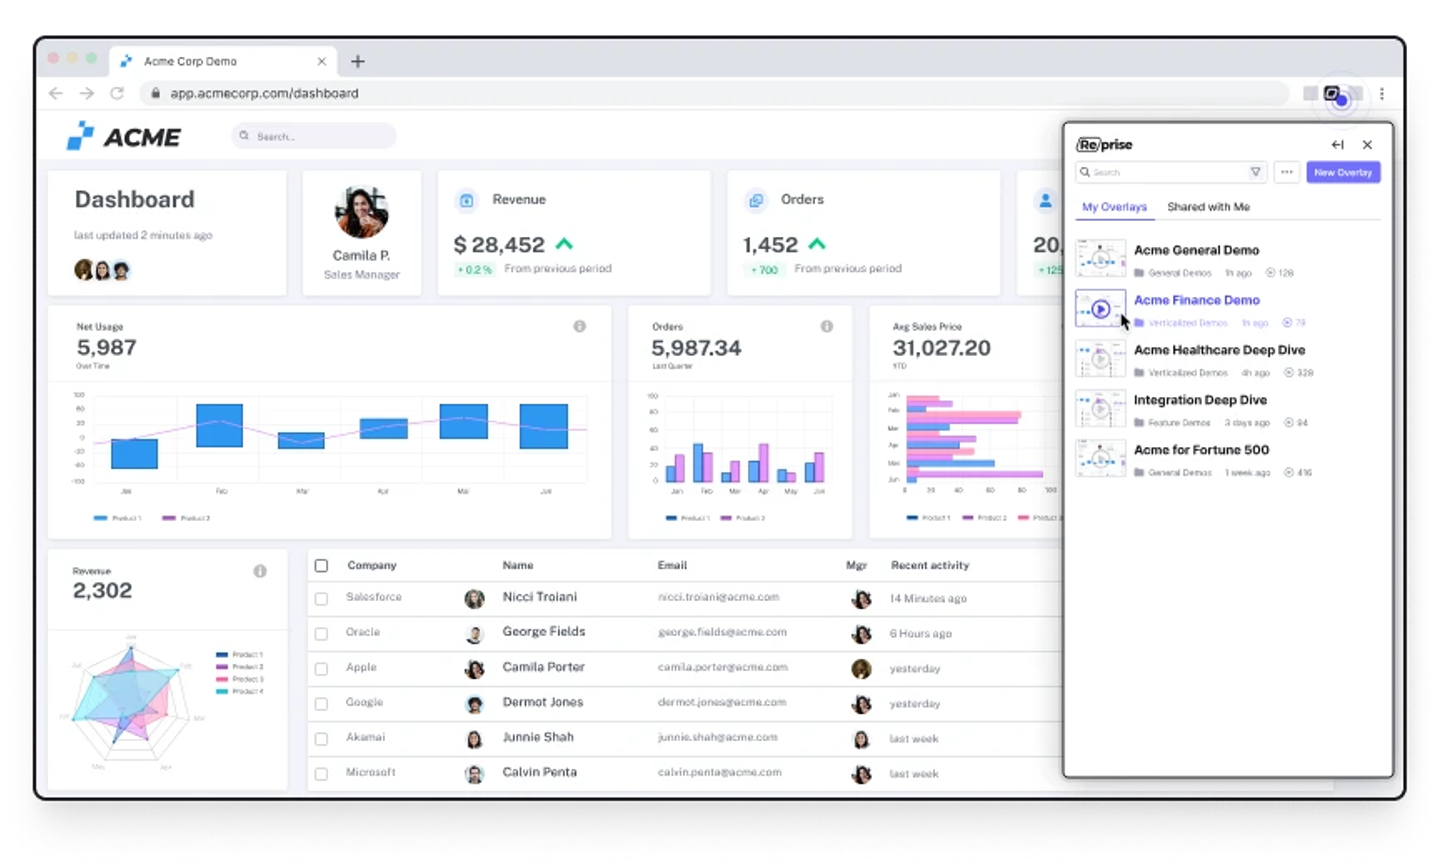Check the Akamai row checkbox
1440x867 pixels.
click(x=321, y=739)
